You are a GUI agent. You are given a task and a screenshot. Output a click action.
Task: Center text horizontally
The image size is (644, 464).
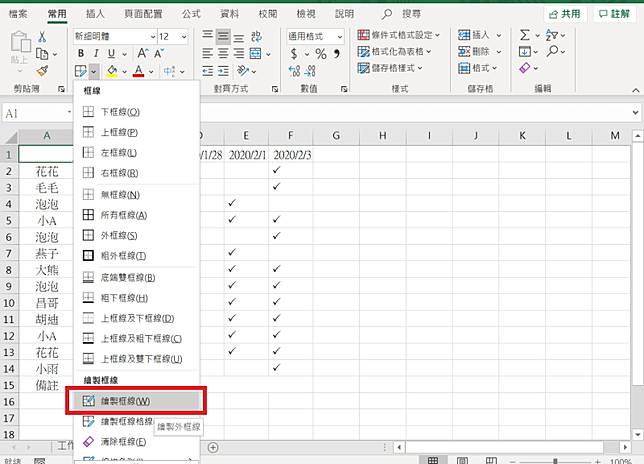click(x=223, y=53)
